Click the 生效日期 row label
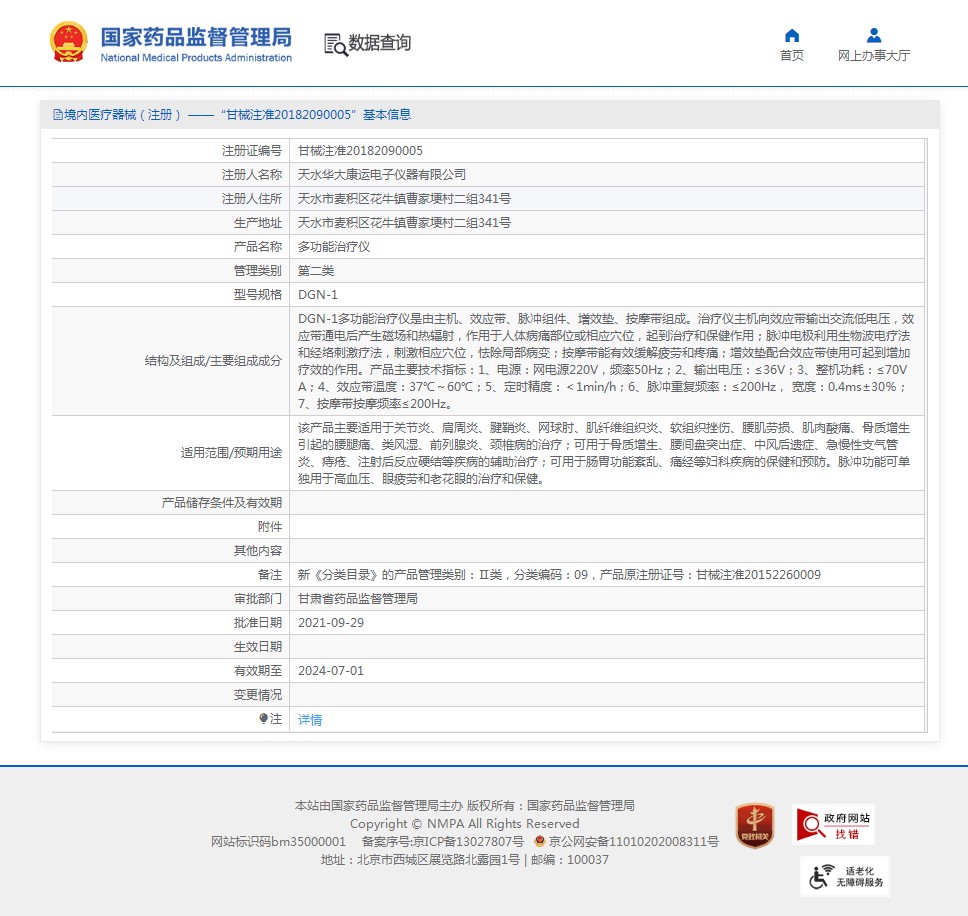The width and height of the screenshot is (968, 916). pos(257,647)
